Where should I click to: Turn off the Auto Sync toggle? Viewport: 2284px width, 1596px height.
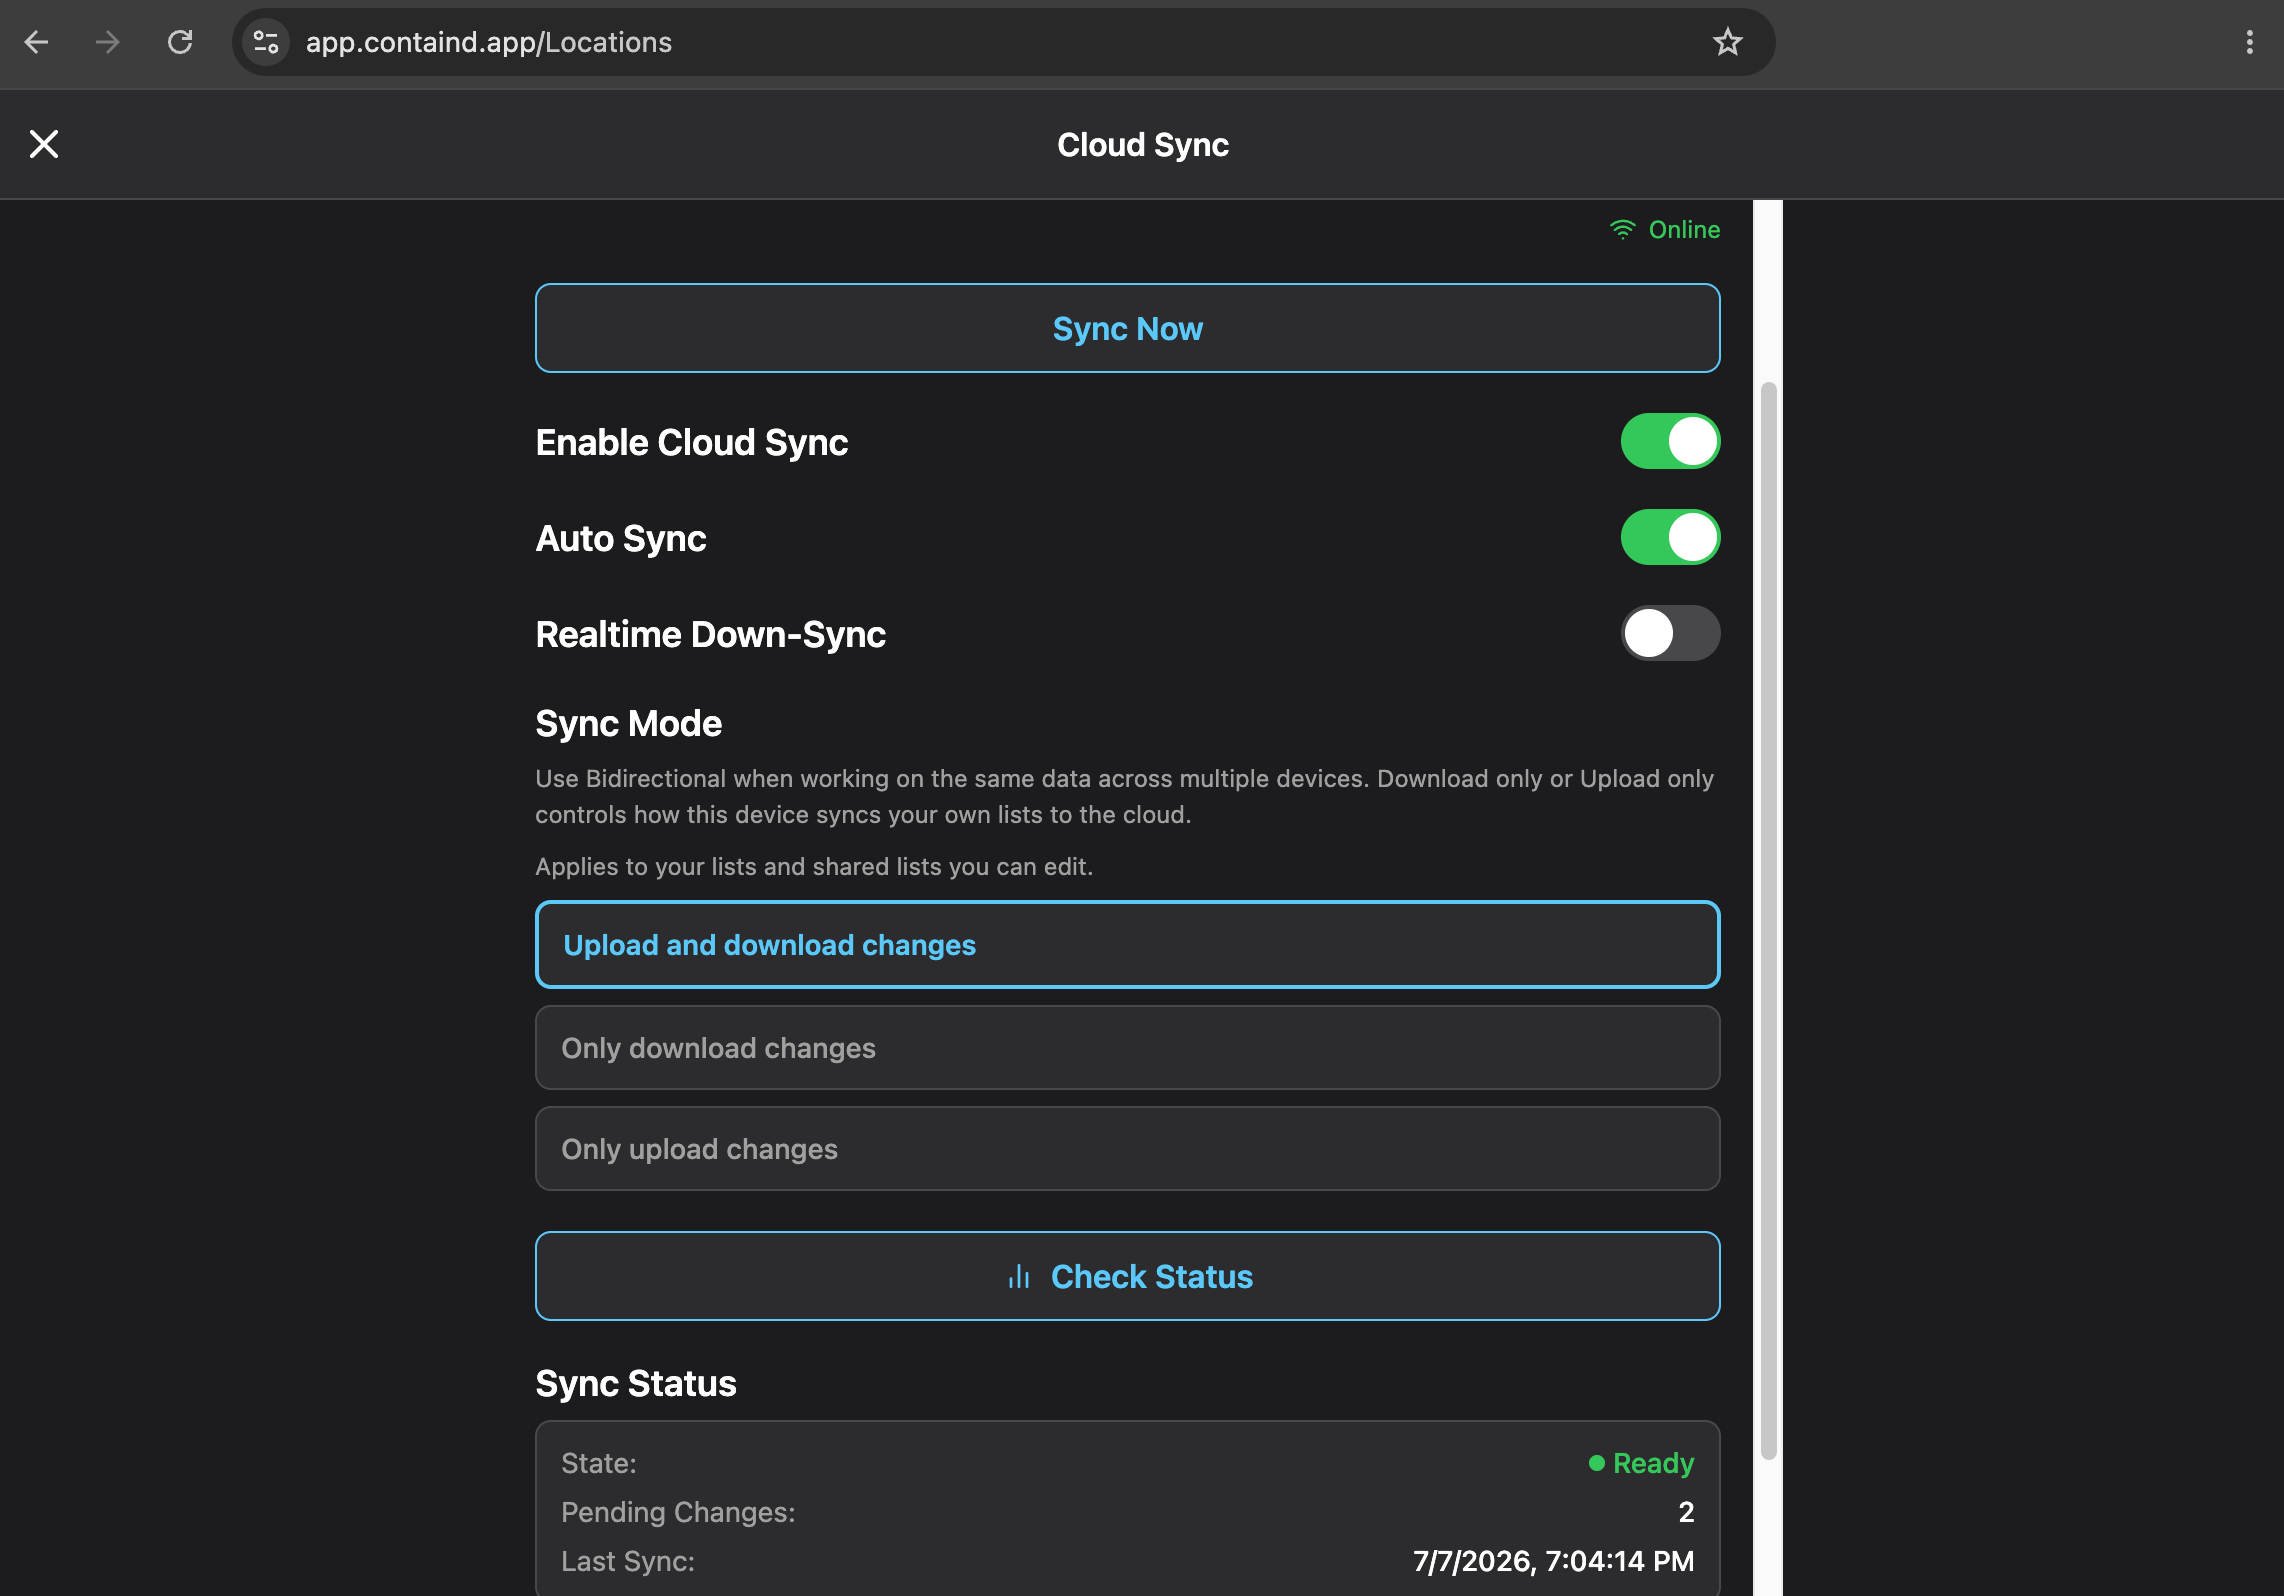point(1670,537)
